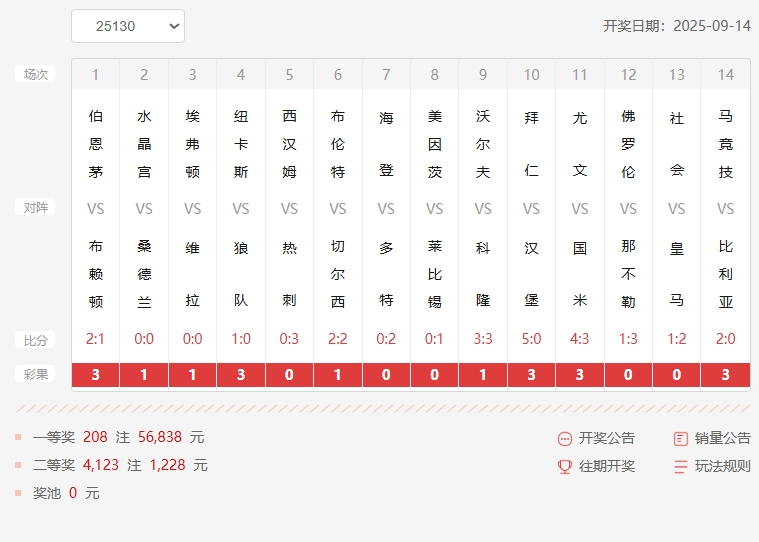759x542 pixels.
Task: Click the 5:0 score for 拜仁 match
Action: (x=531, y=339)
